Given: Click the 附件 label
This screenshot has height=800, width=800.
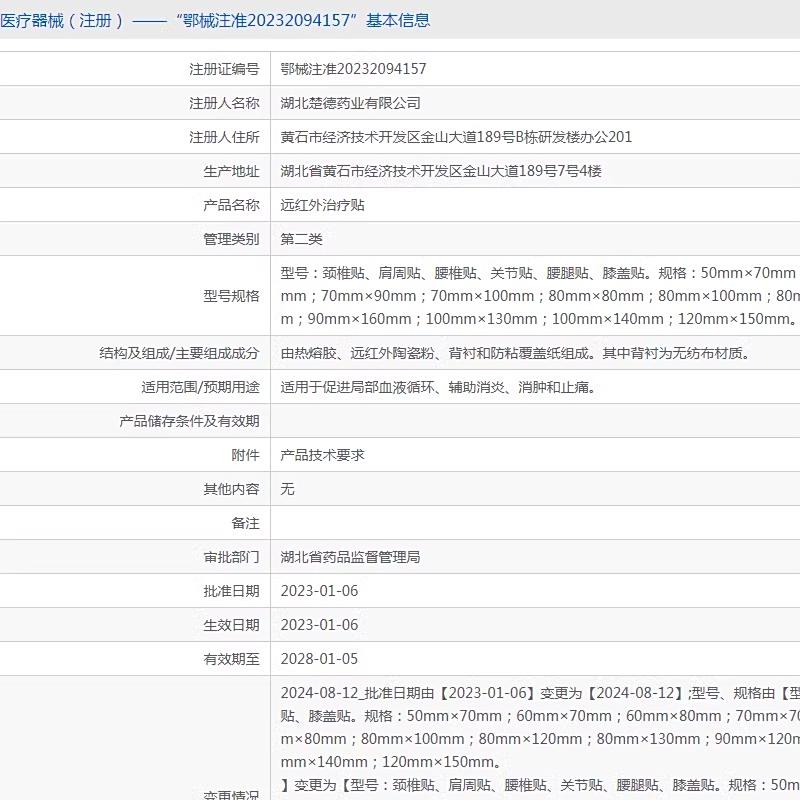Looking at the screenshot, I should 245,455.
